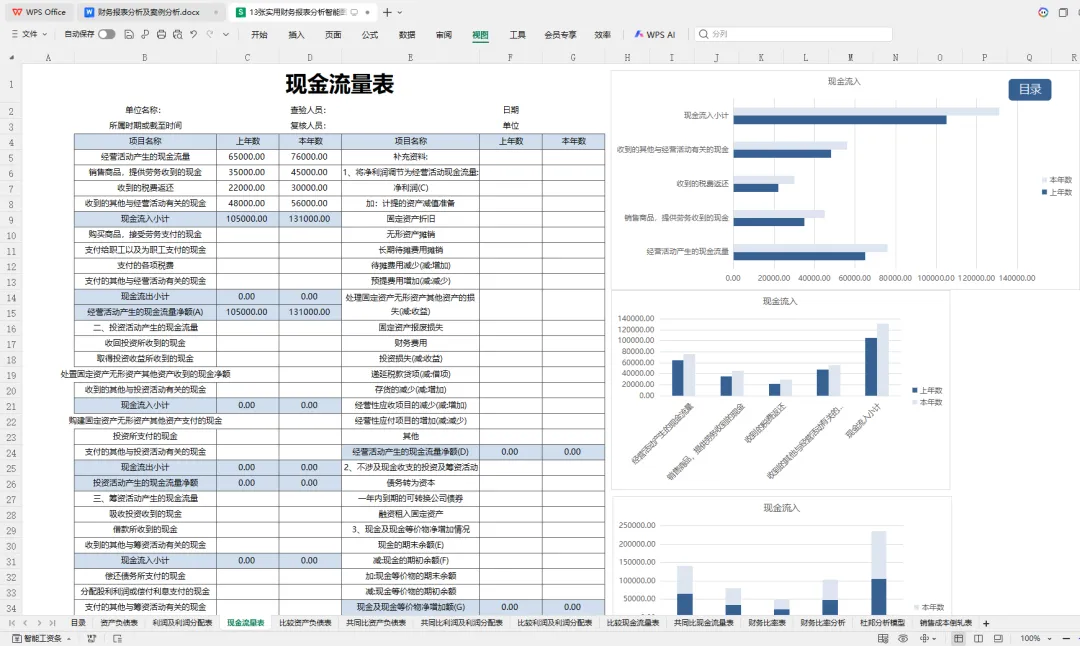Open the 开始 ribbon tab
The height and width of the screenshot is (646, 1080).
click(259, 34)
